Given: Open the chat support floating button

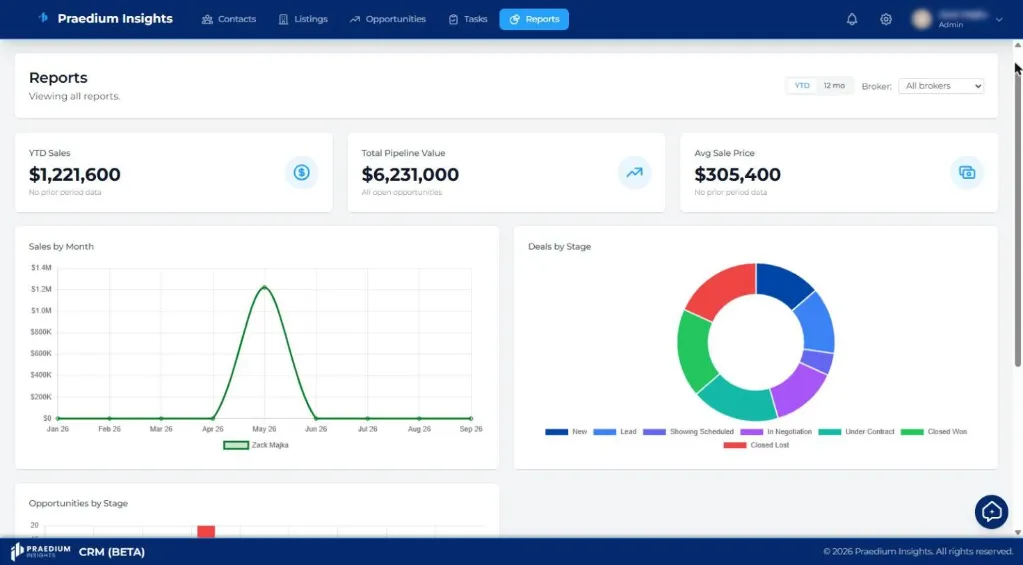Looking at the screenshot, I should (x=991, y=512).
